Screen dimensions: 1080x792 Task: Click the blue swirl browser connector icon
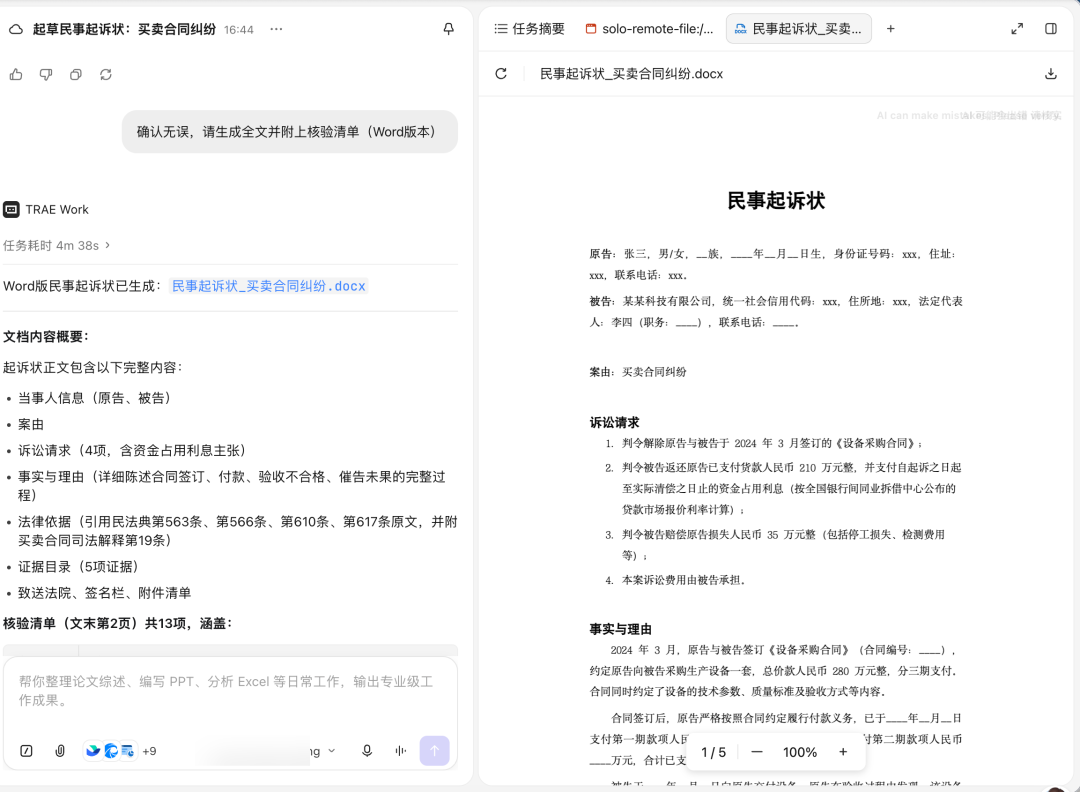(x=111, y=751)
